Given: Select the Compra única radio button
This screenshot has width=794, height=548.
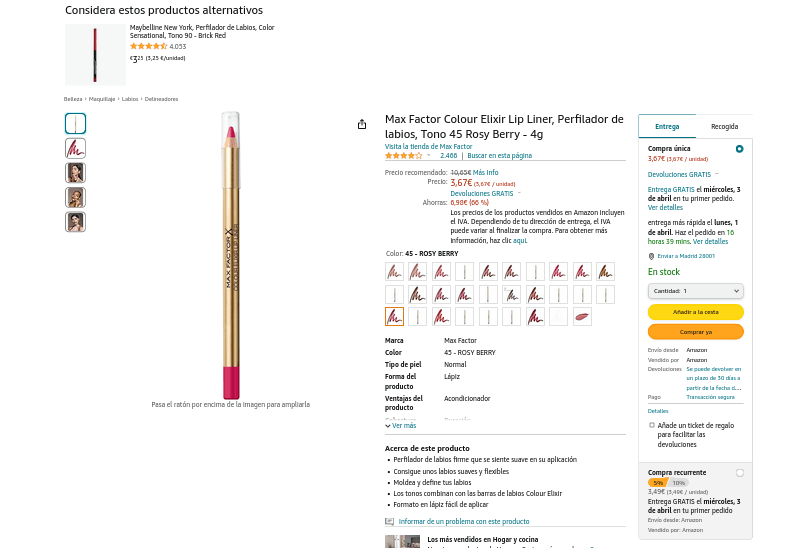Looking at the screenshot, I should [x=739, y=149].
